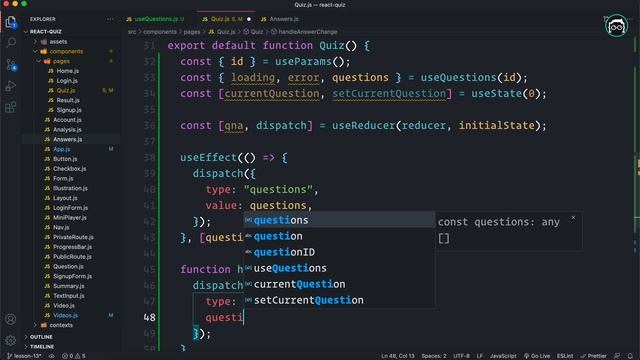
Task: Choose 'questionID' from autocomplete list
Action: (x=339, y=252)
